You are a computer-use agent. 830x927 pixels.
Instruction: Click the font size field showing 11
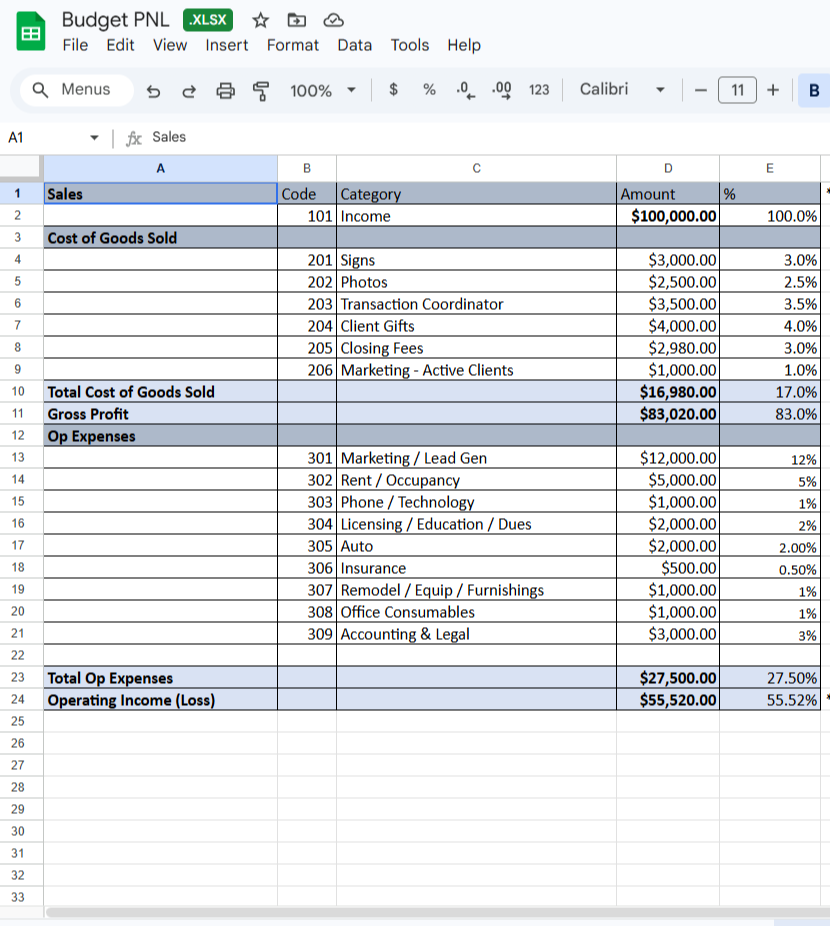pos(737,90)
